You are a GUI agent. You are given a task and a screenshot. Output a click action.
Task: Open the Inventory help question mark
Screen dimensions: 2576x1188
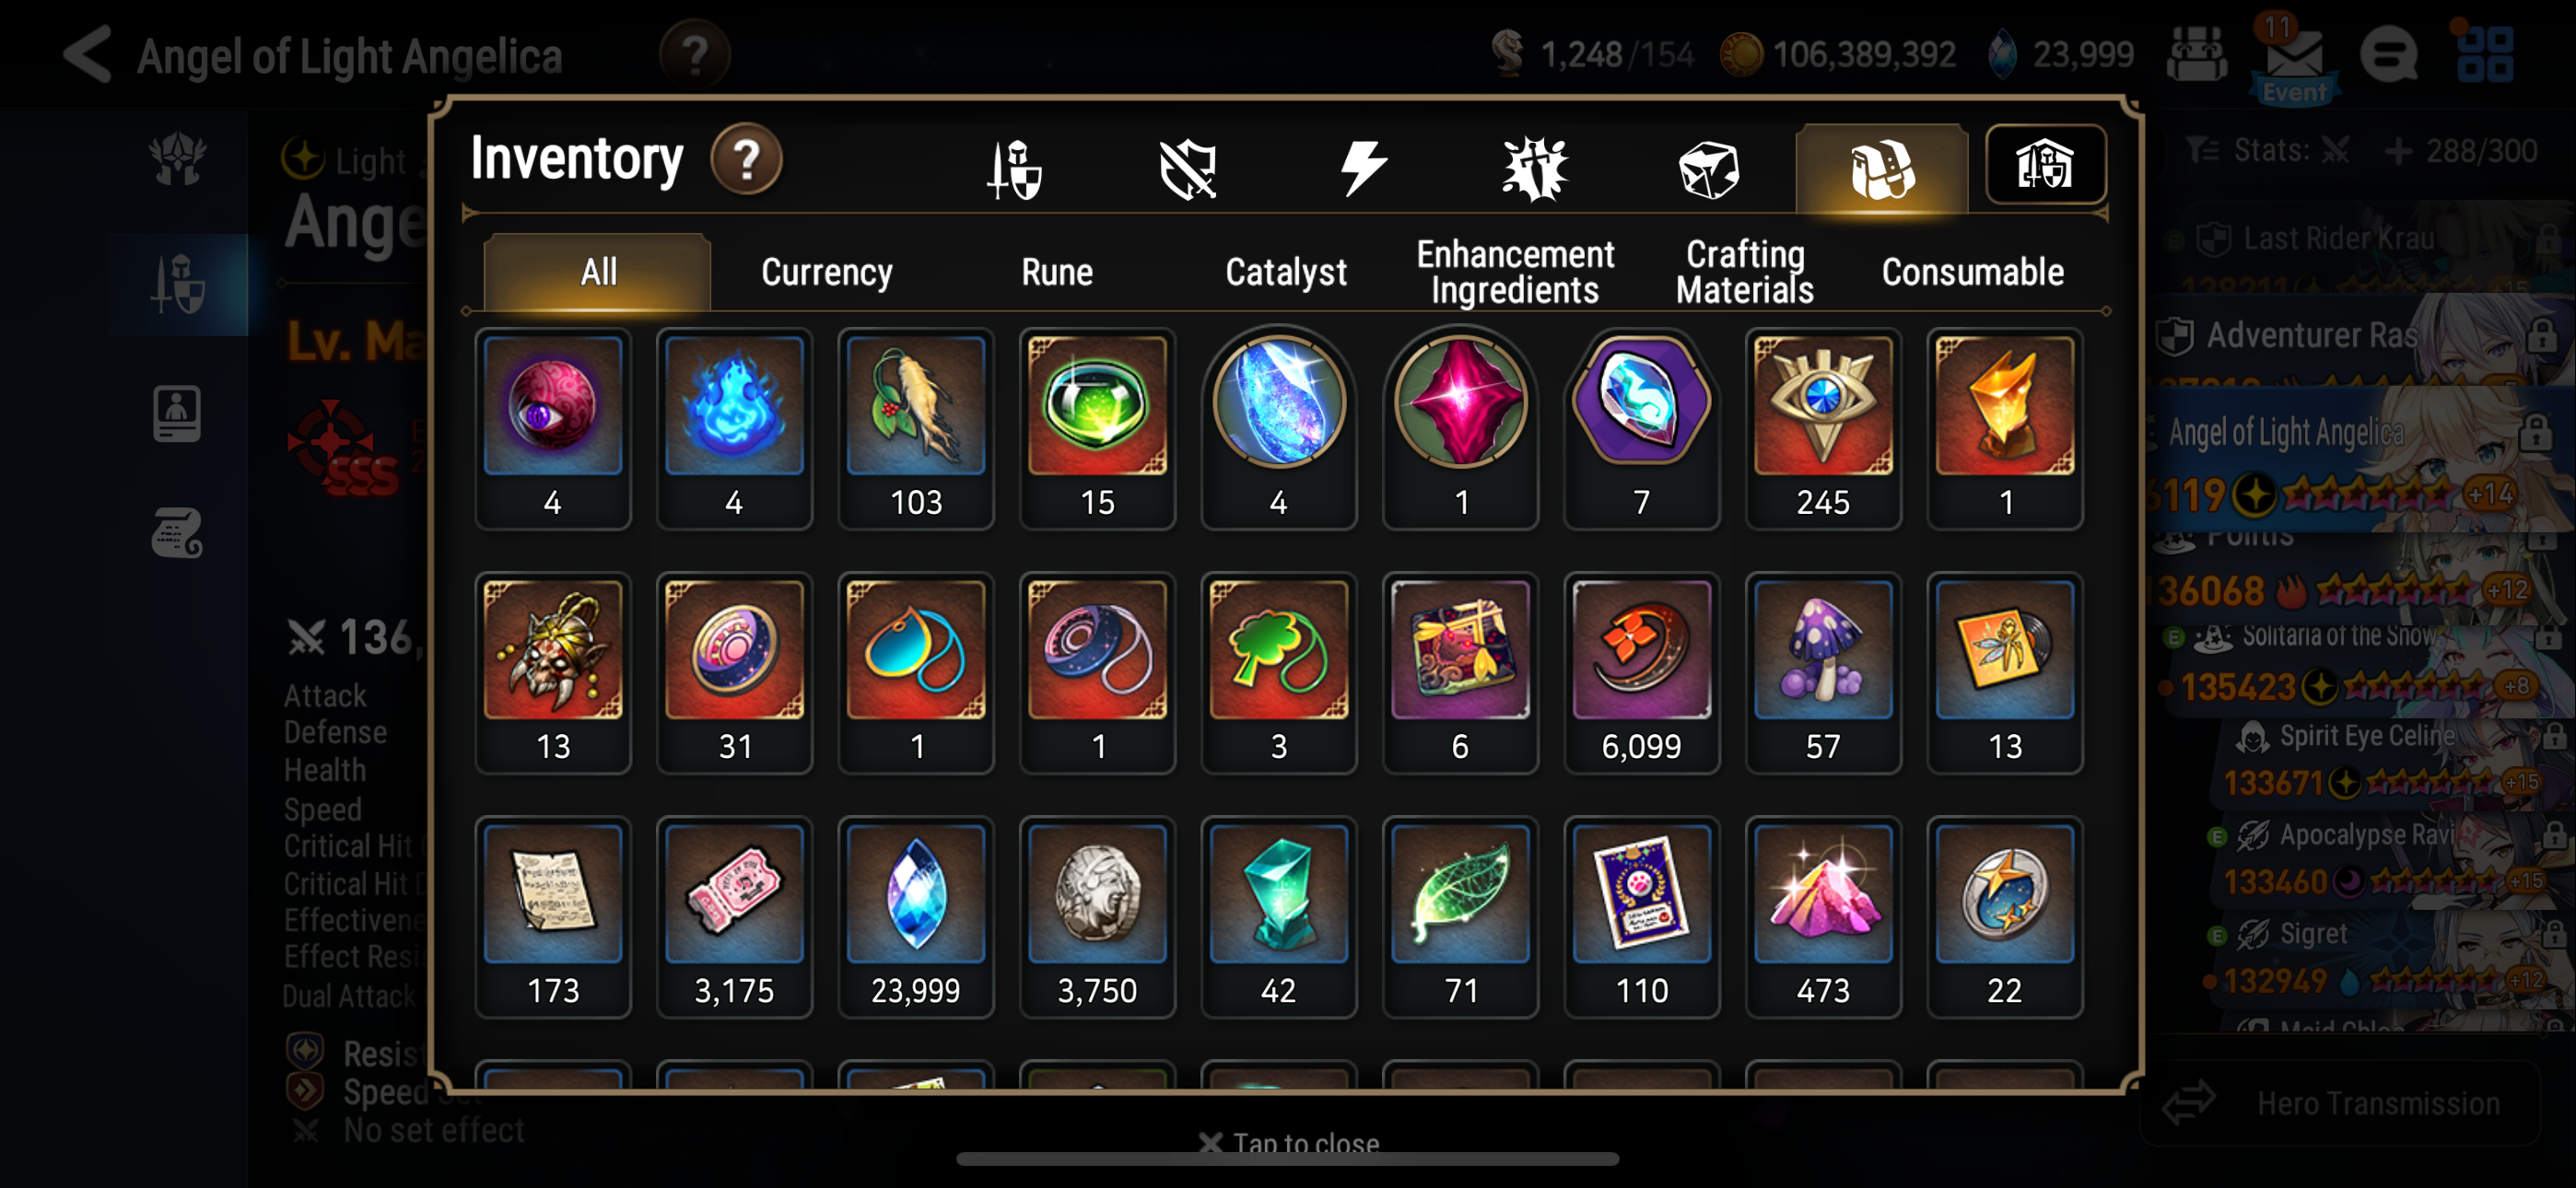pos(746,160)
